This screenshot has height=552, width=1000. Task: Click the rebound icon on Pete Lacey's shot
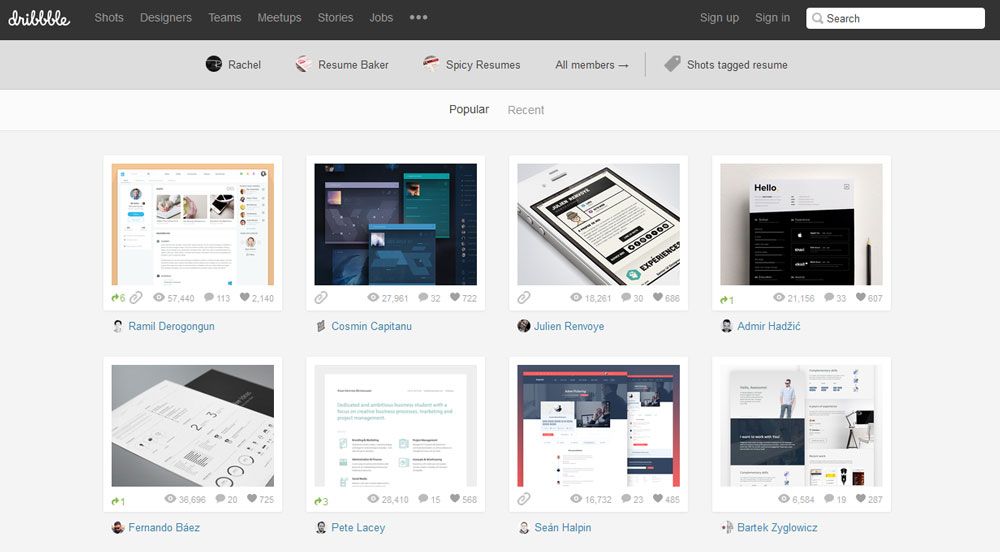pos(318,501)
